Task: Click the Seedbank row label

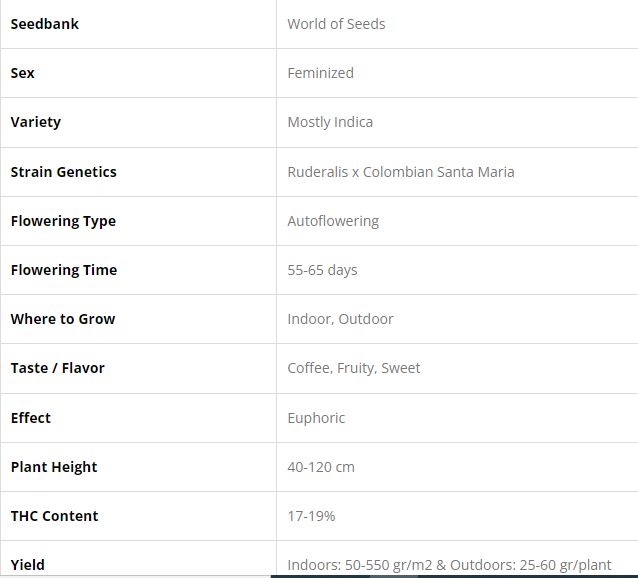Action: point(45,24)
